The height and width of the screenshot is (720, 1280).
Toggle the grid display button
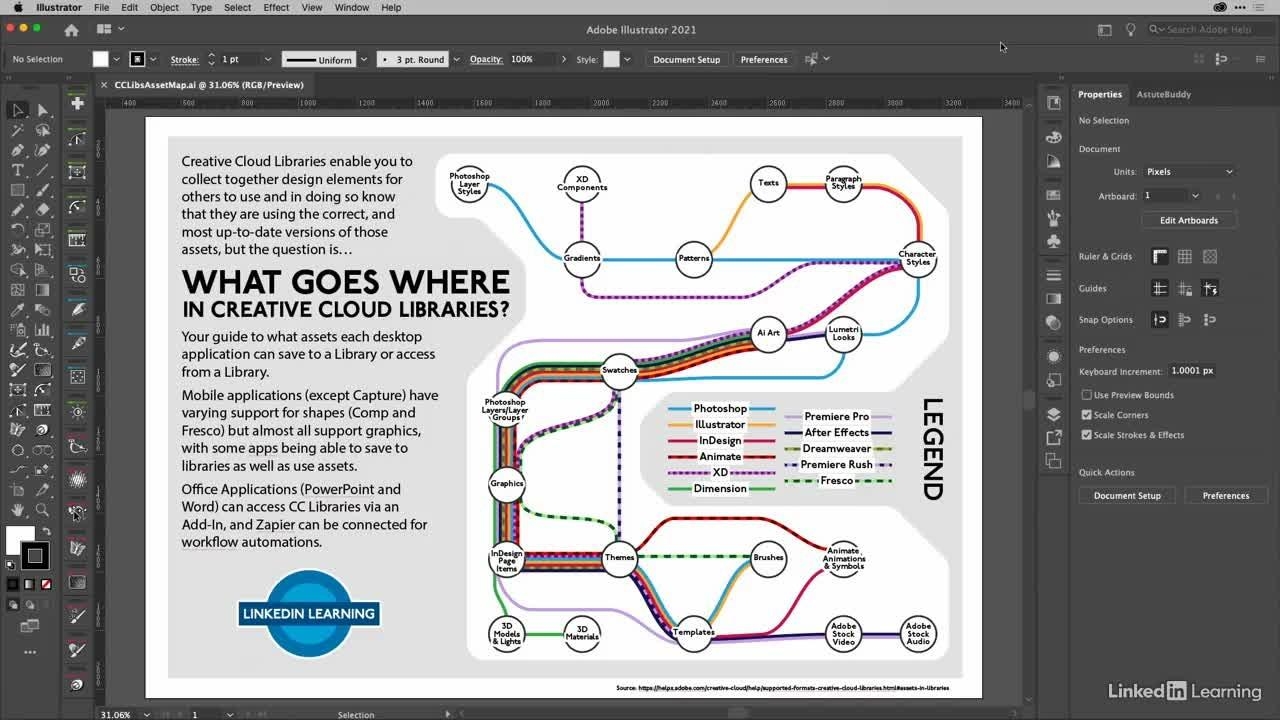[x=1185, y=257]
